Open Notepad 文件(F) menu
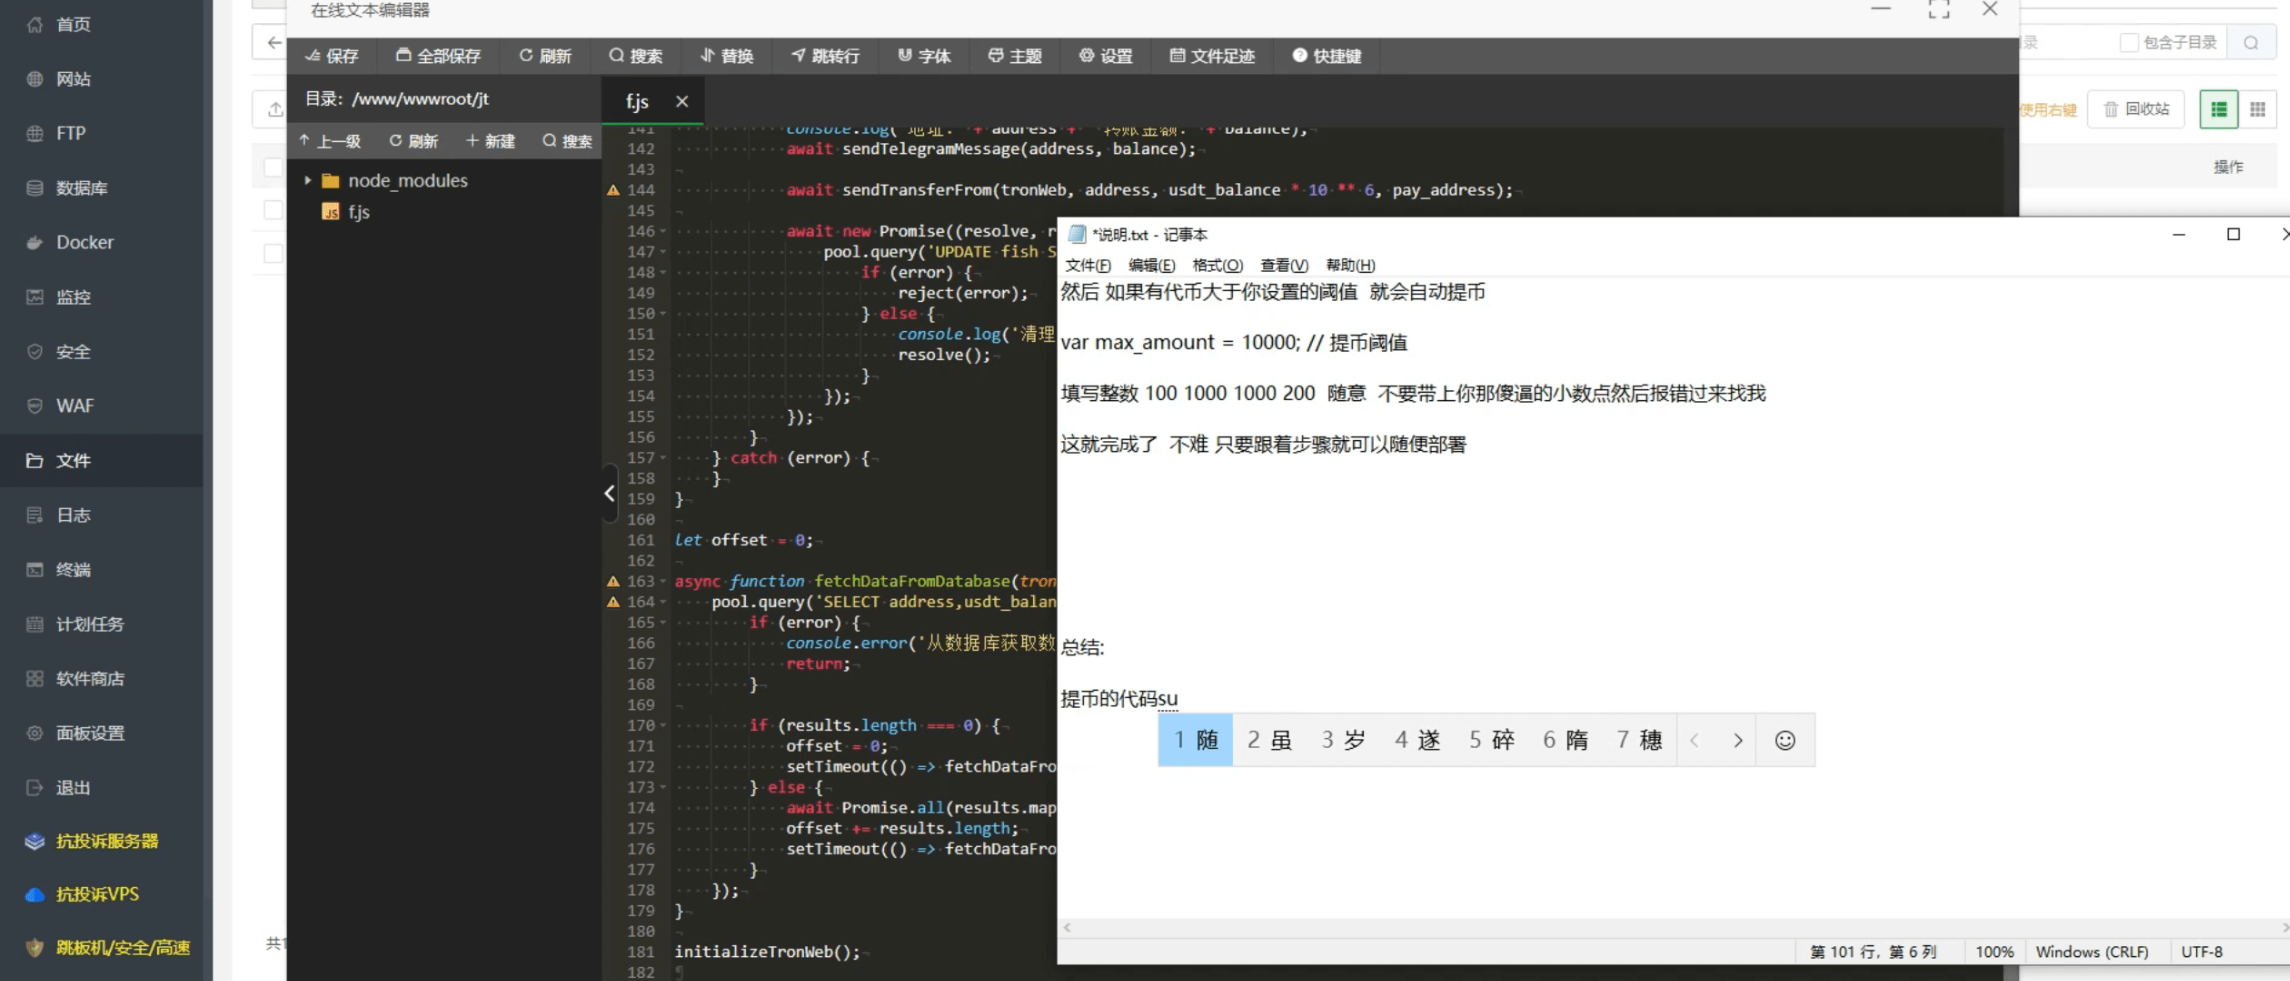This screenshot has height=981, width=2290. click(x=1088, y=265)
